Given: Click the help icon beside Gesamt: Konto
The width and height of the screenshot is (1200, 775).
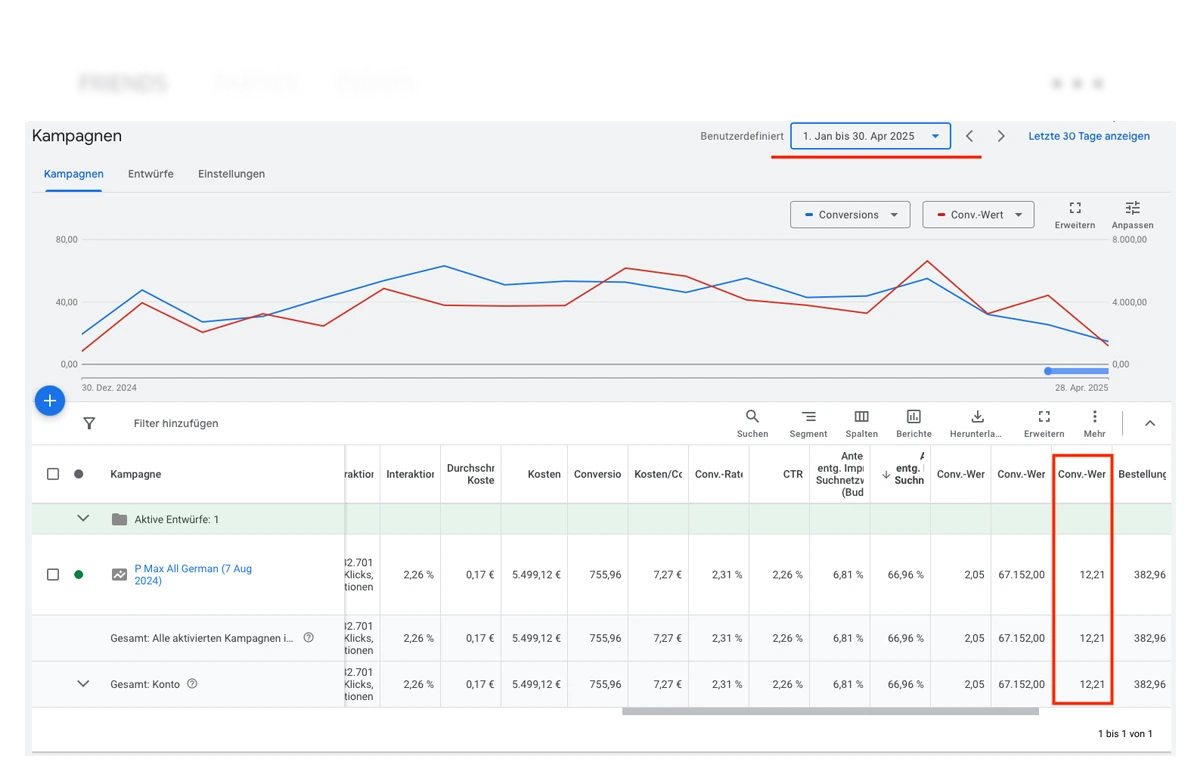Looking at the screenshot, I should [192, 684].
